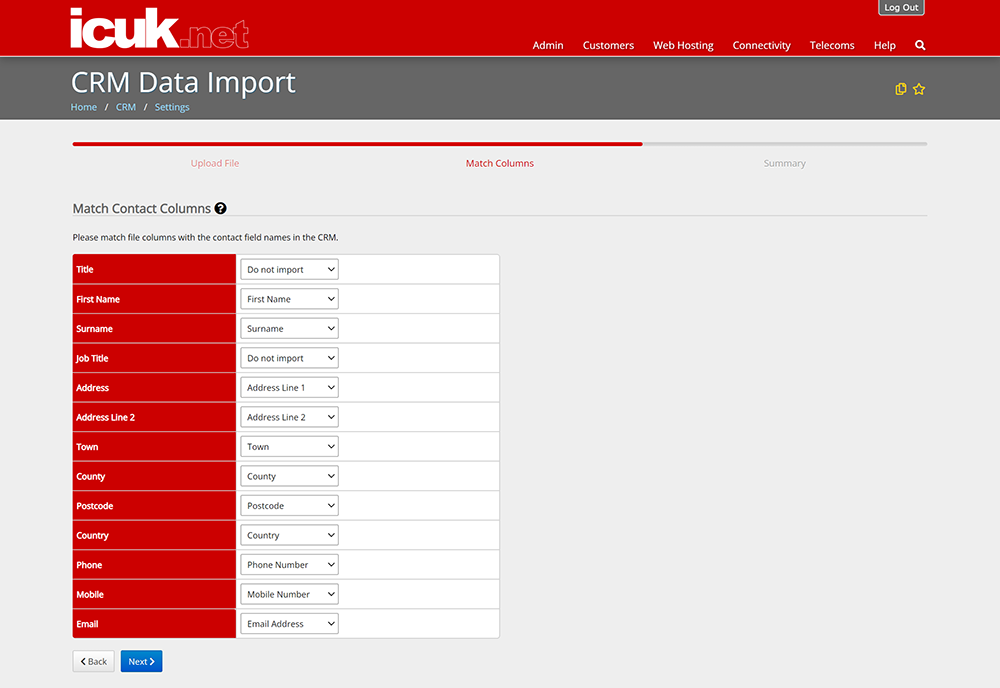Open the Web Hosting menu
This screenshot has width=1000, height=688.
point(683,45)
